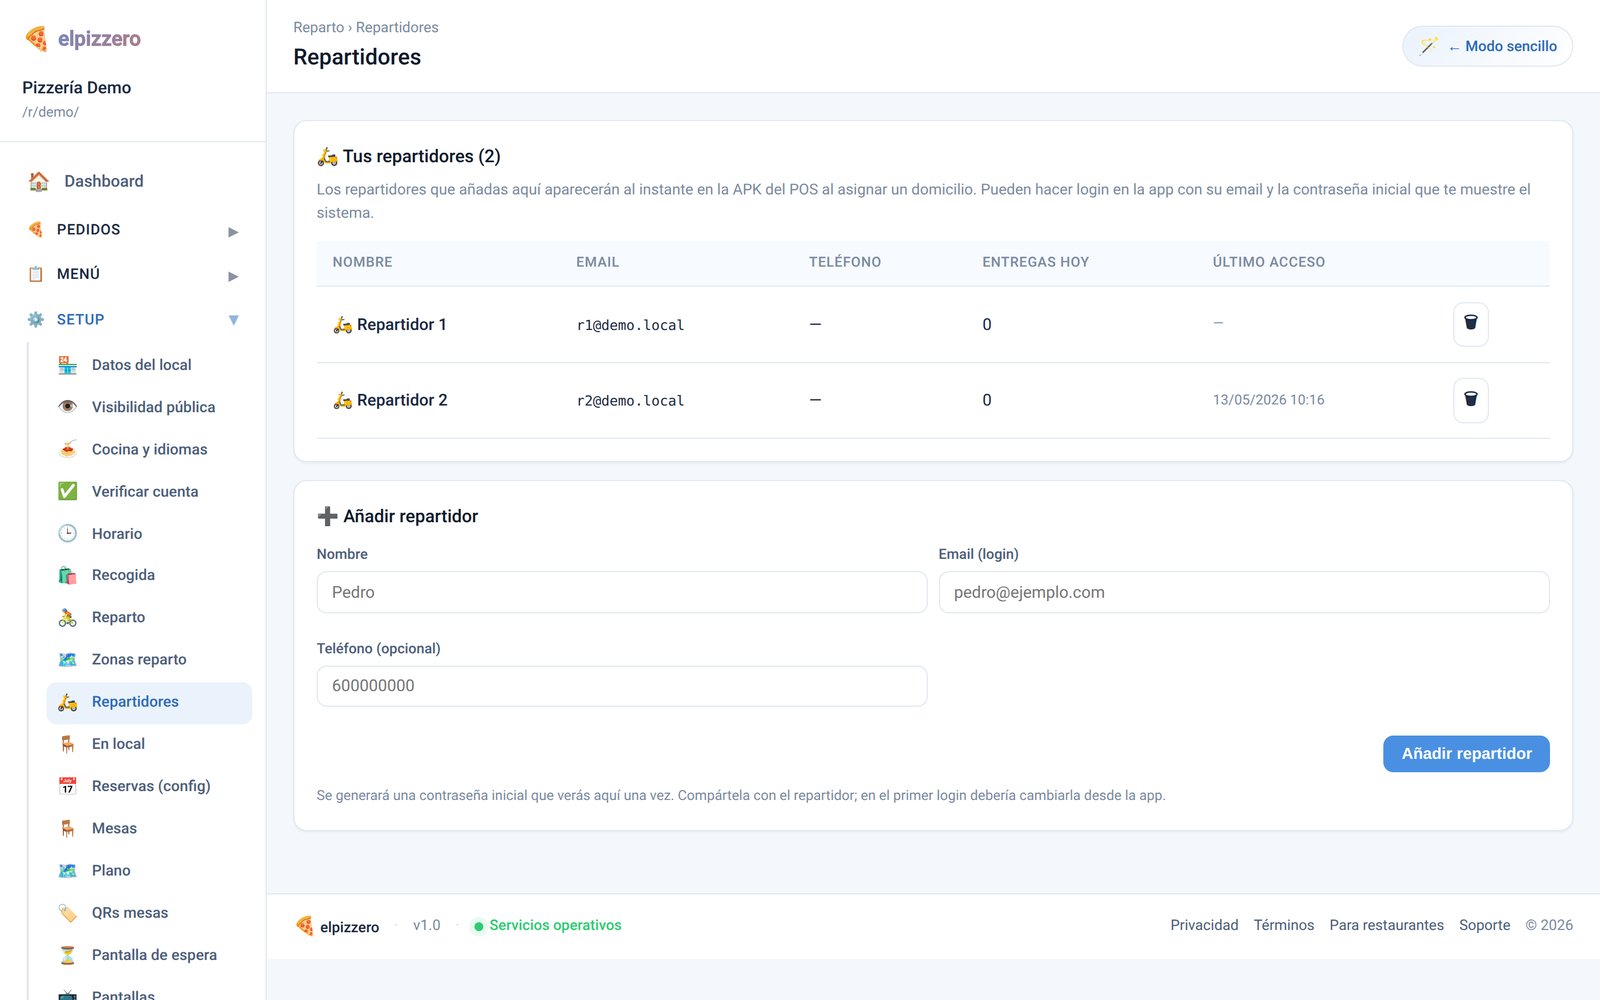Open the Soporte footer link

pos(1484,925)
